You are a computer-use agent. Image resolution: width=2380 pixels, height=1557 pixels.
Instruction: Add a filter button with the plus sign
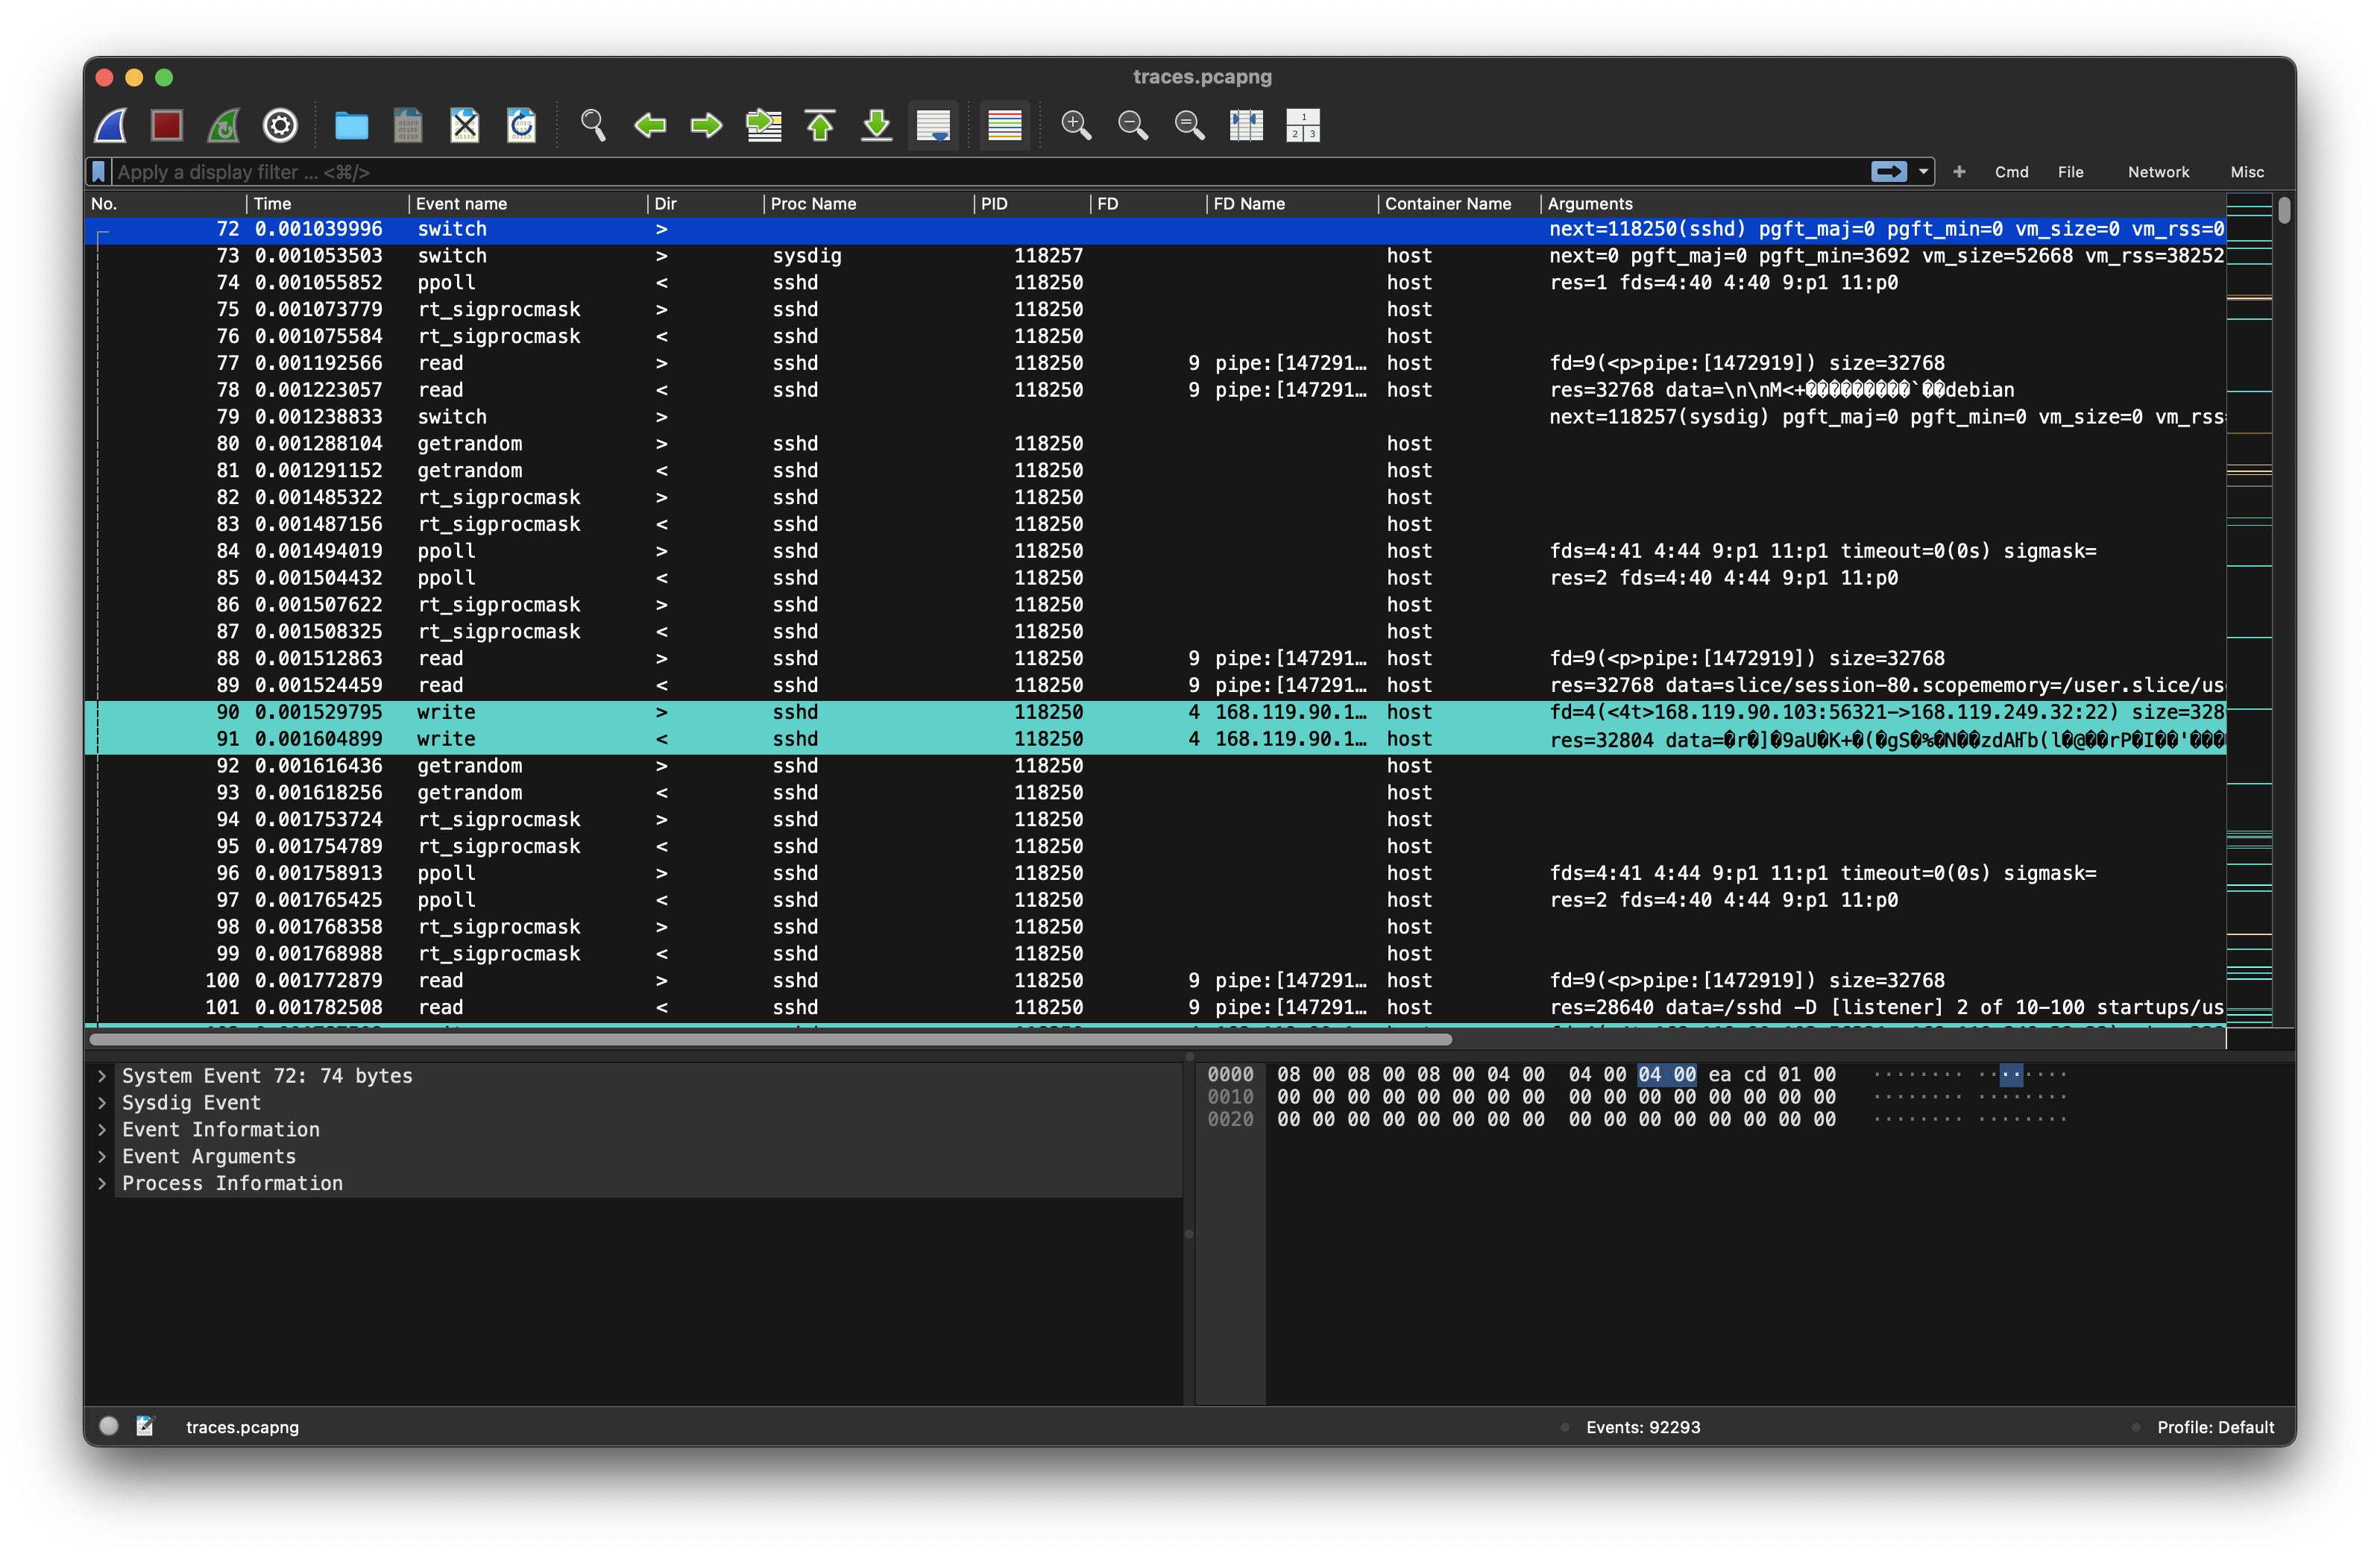[x=1959, y=171]
